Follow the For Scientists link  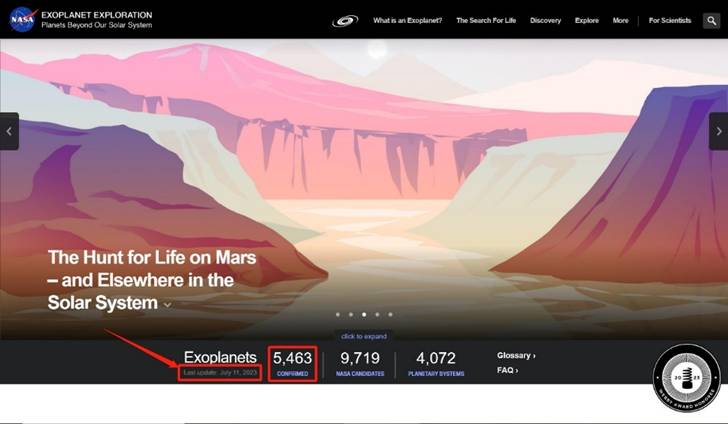tap(670, 20)
